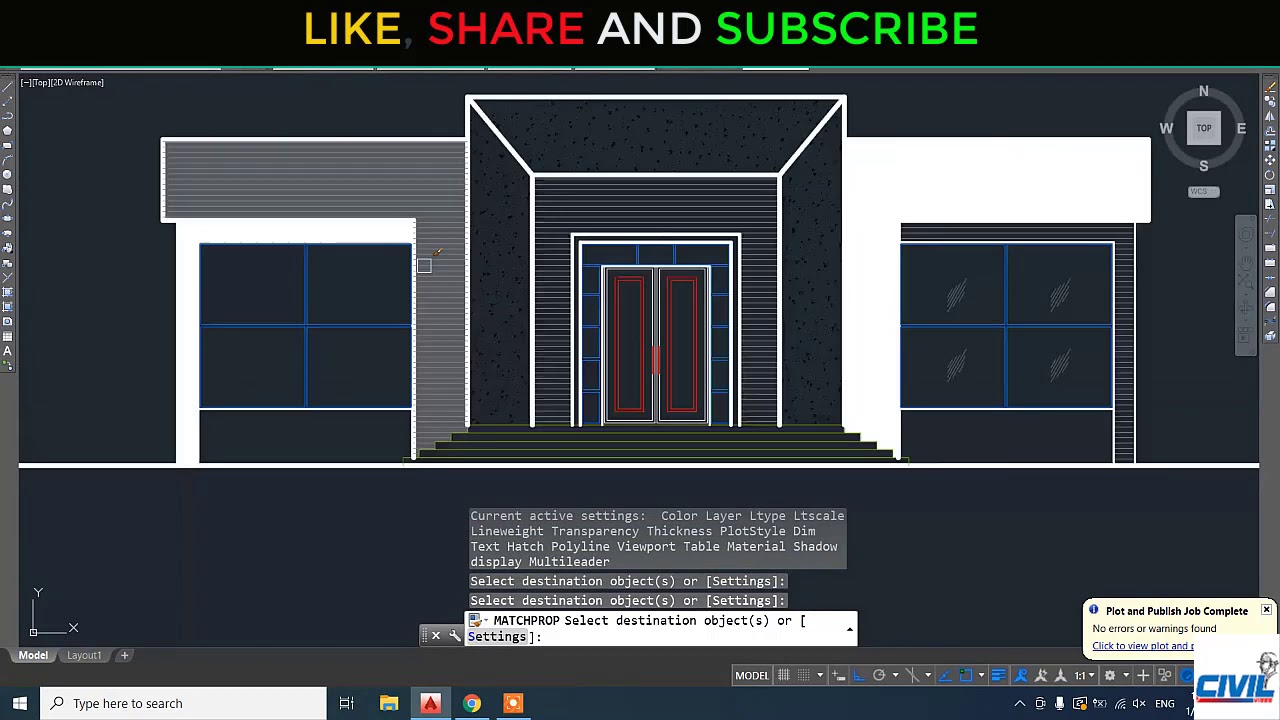The image size is (1280, 720).
Task: Select the Table tool
Action: click(x=8, y=336)
